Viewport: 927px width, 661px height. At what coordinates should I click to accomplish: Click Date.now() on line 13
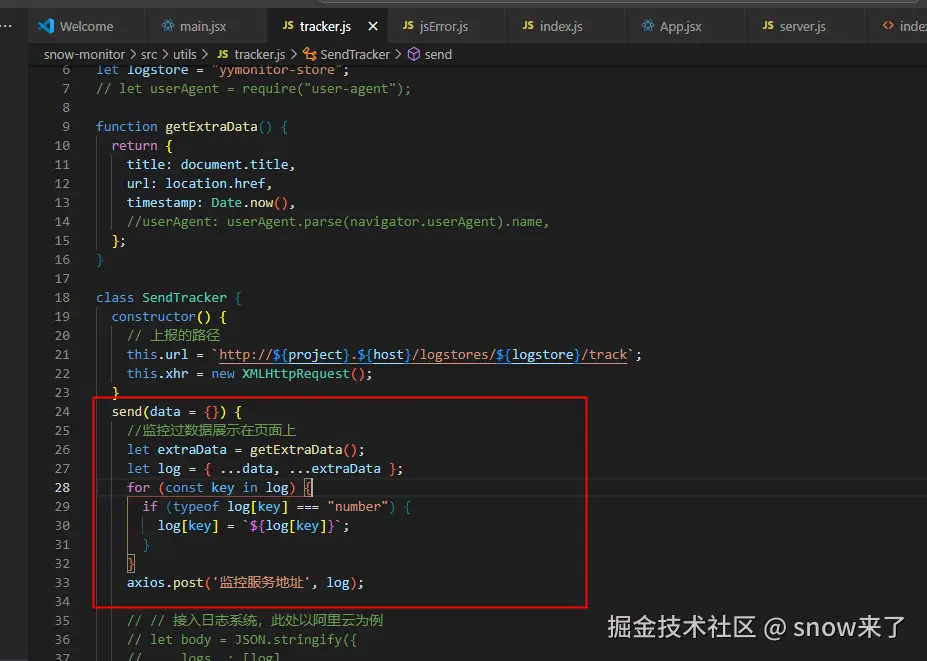point(250,202)
